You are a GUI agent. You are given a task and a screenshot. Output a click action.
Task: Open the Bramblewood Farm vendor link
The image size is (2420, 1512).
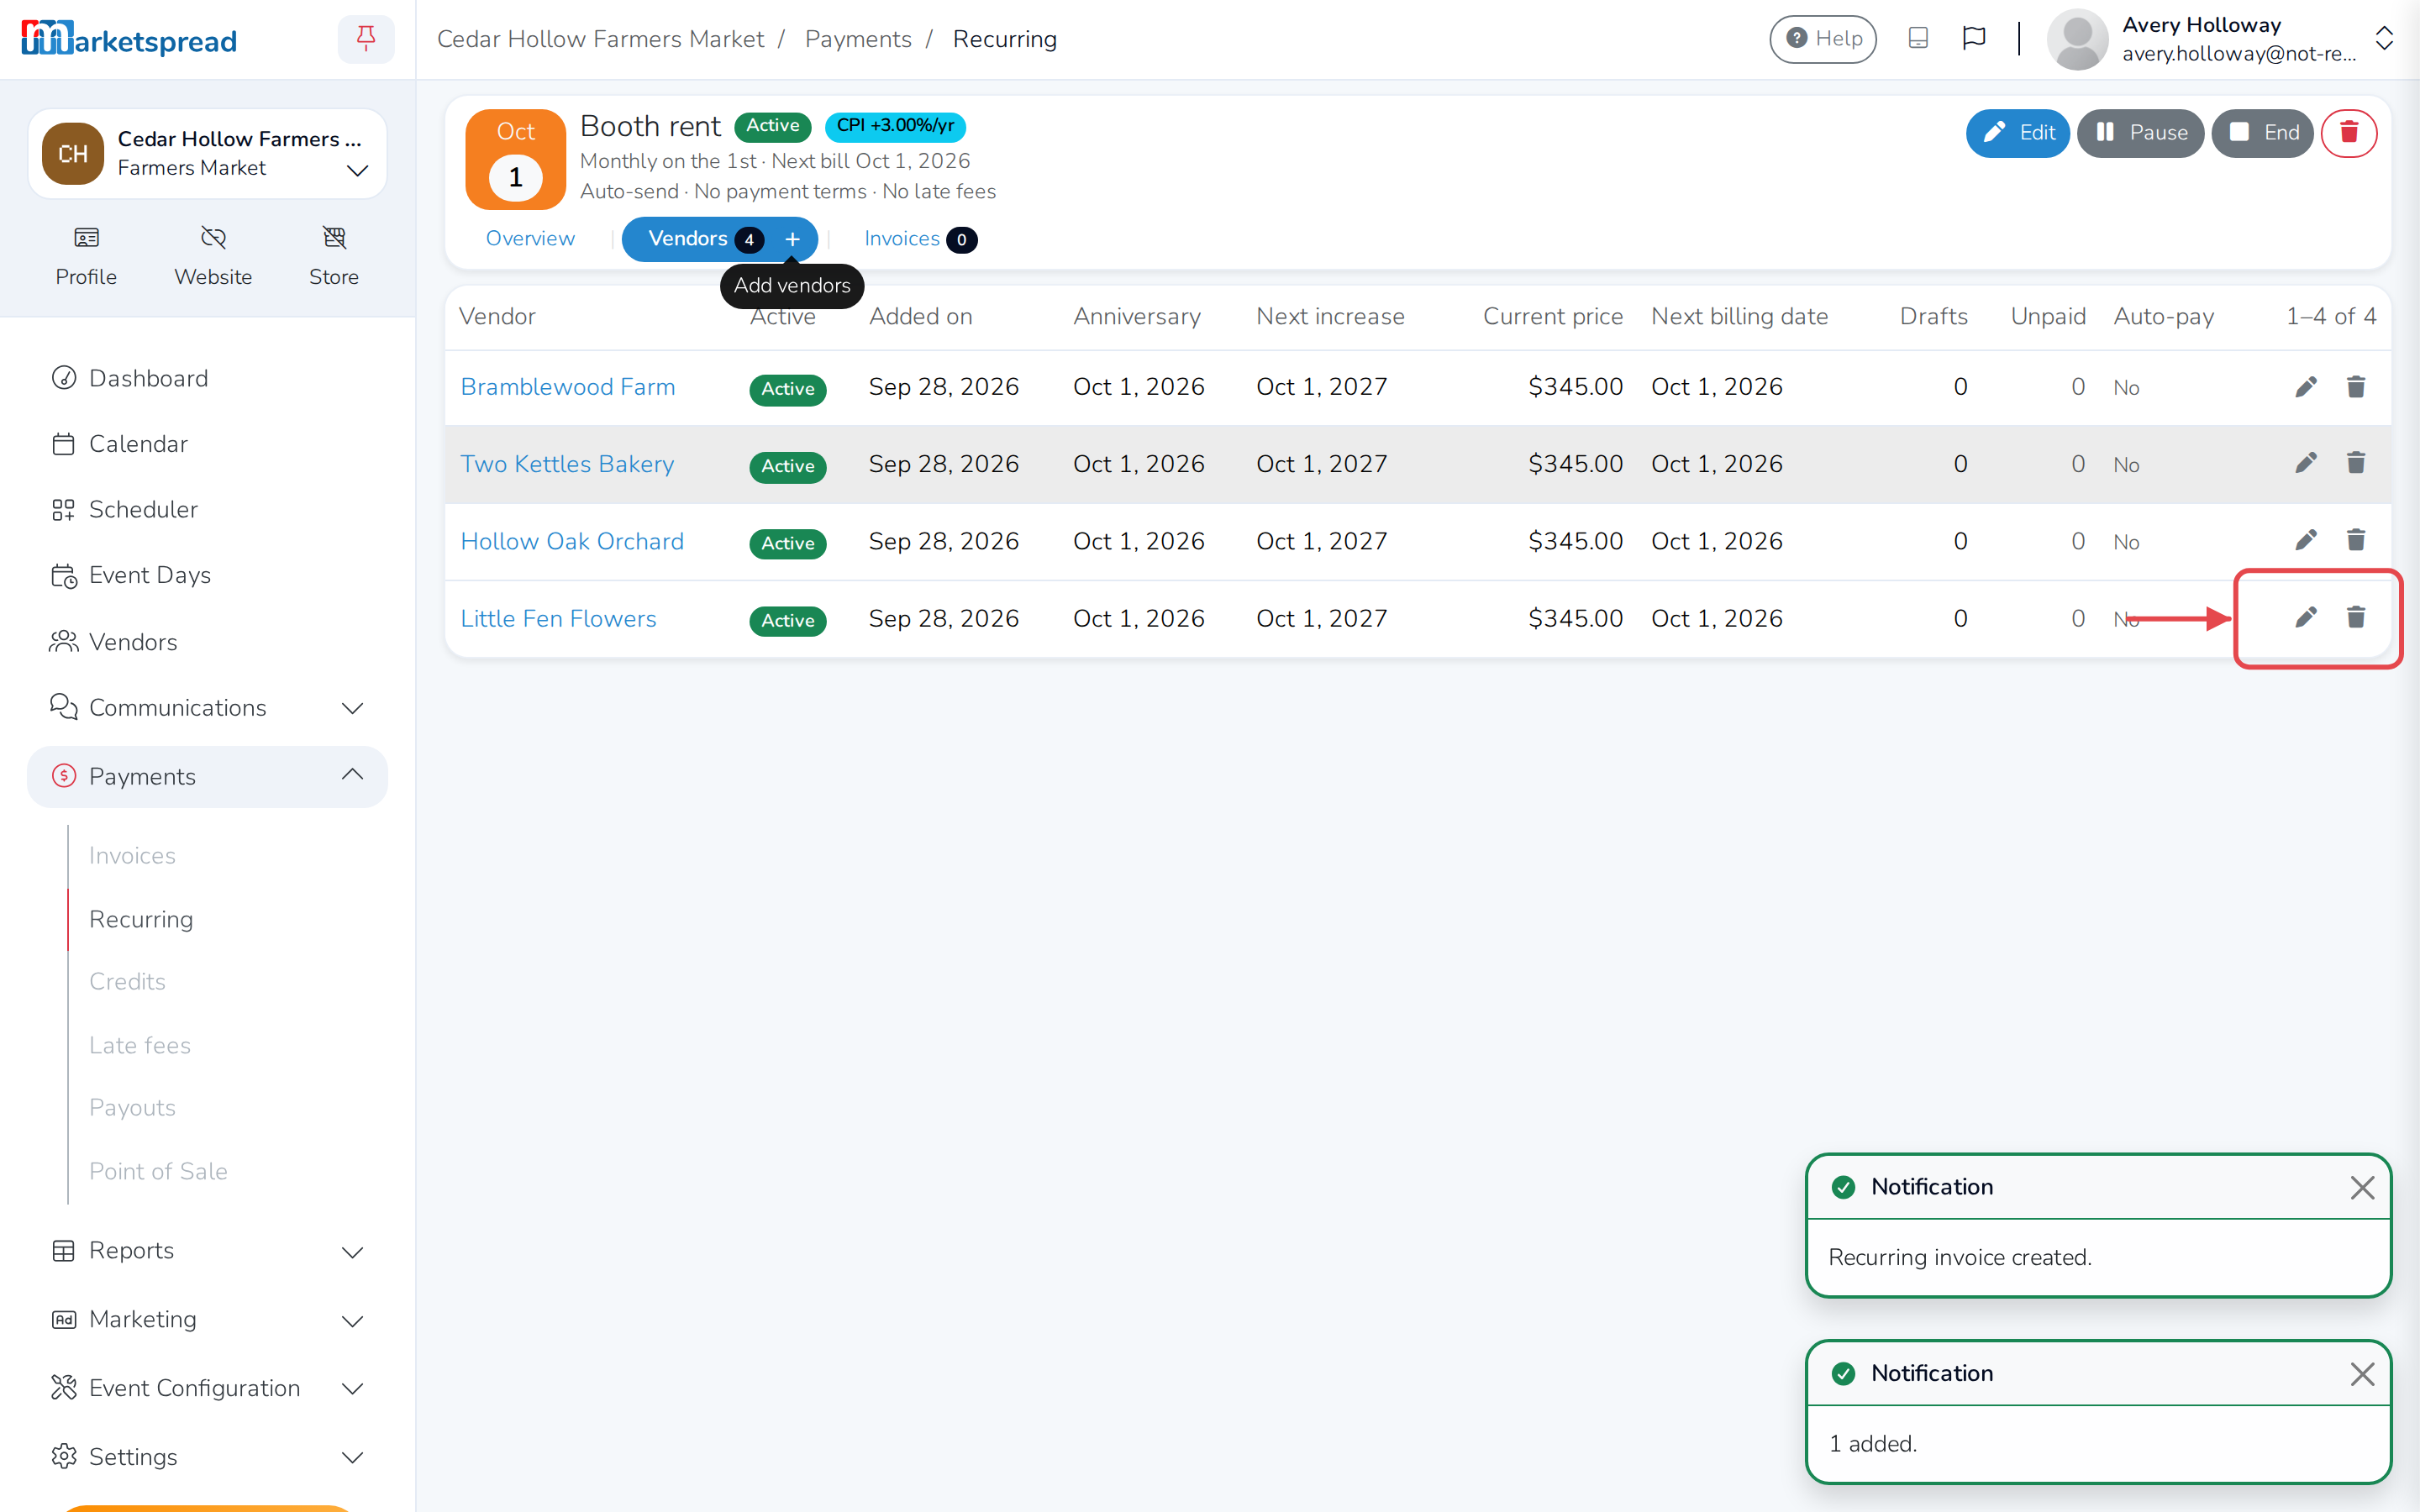point(567,387)
